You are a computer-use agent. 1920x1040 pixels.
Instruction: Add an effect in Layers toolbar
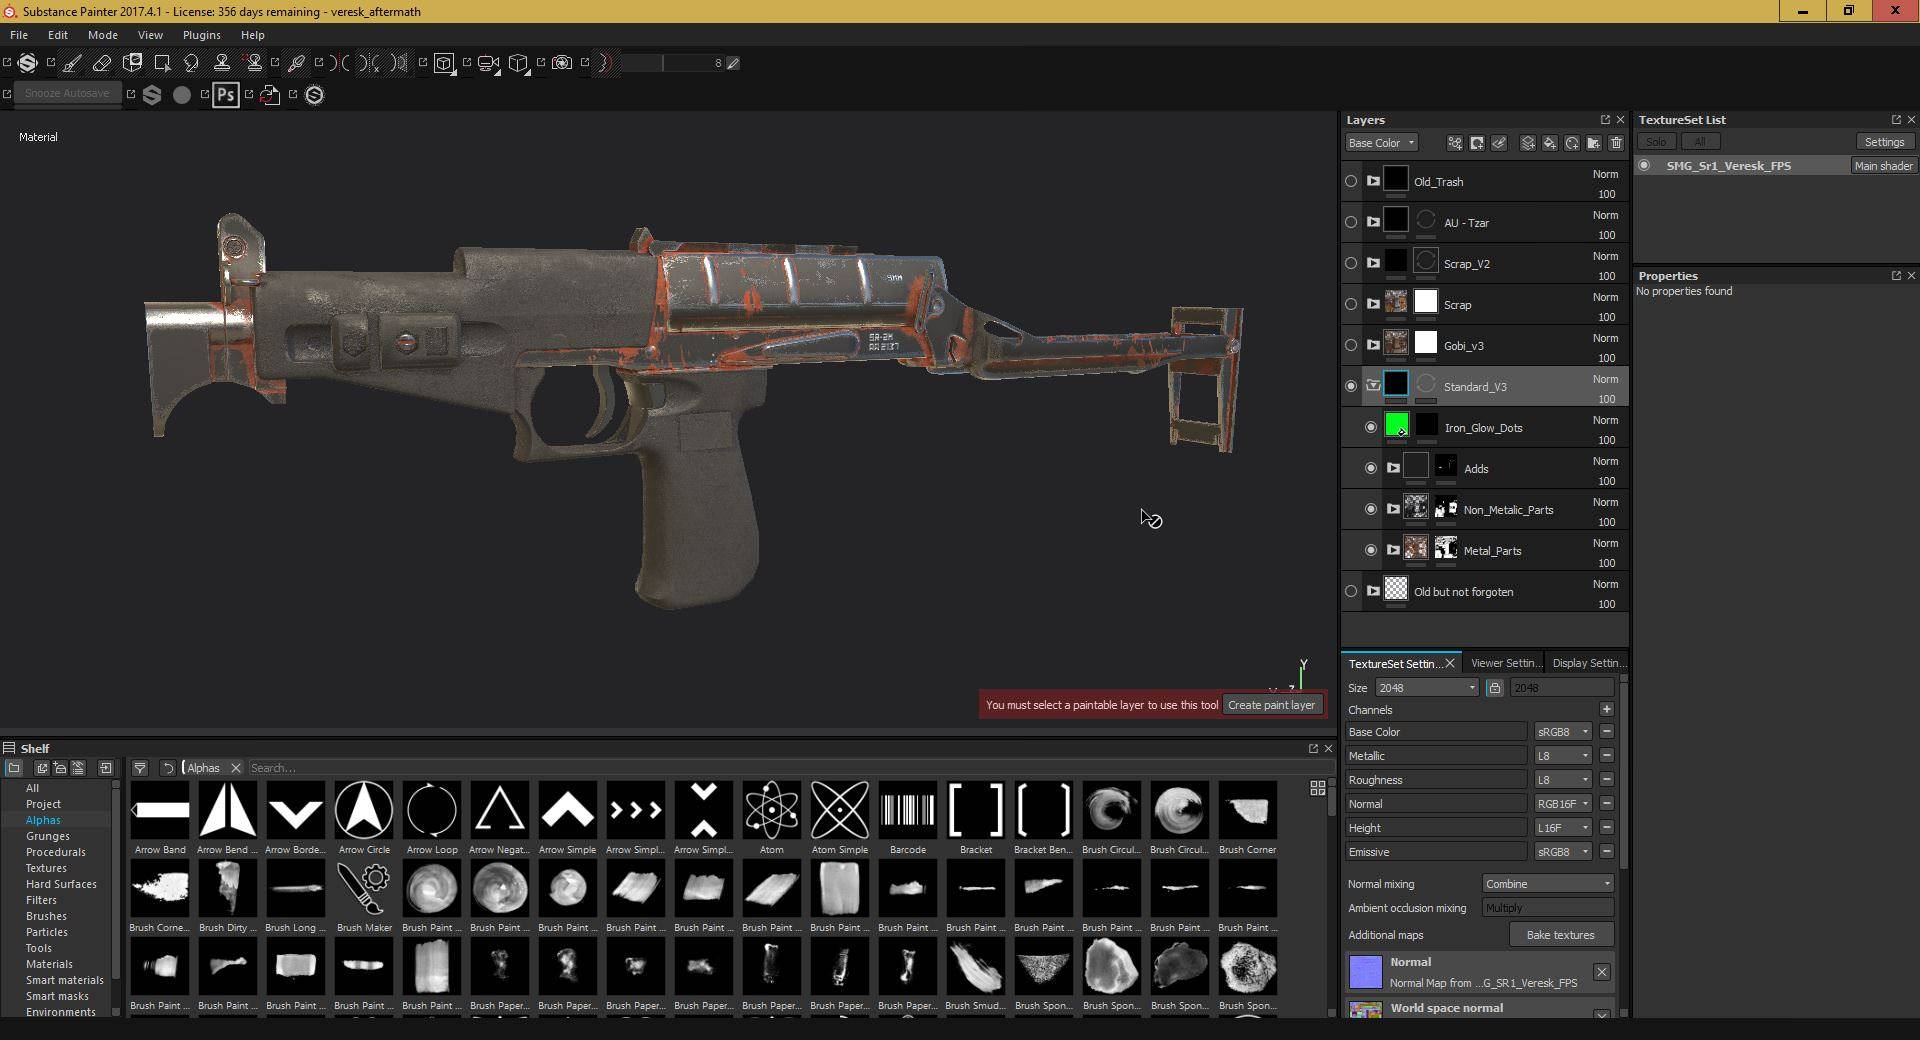(x=1455, y=143)
